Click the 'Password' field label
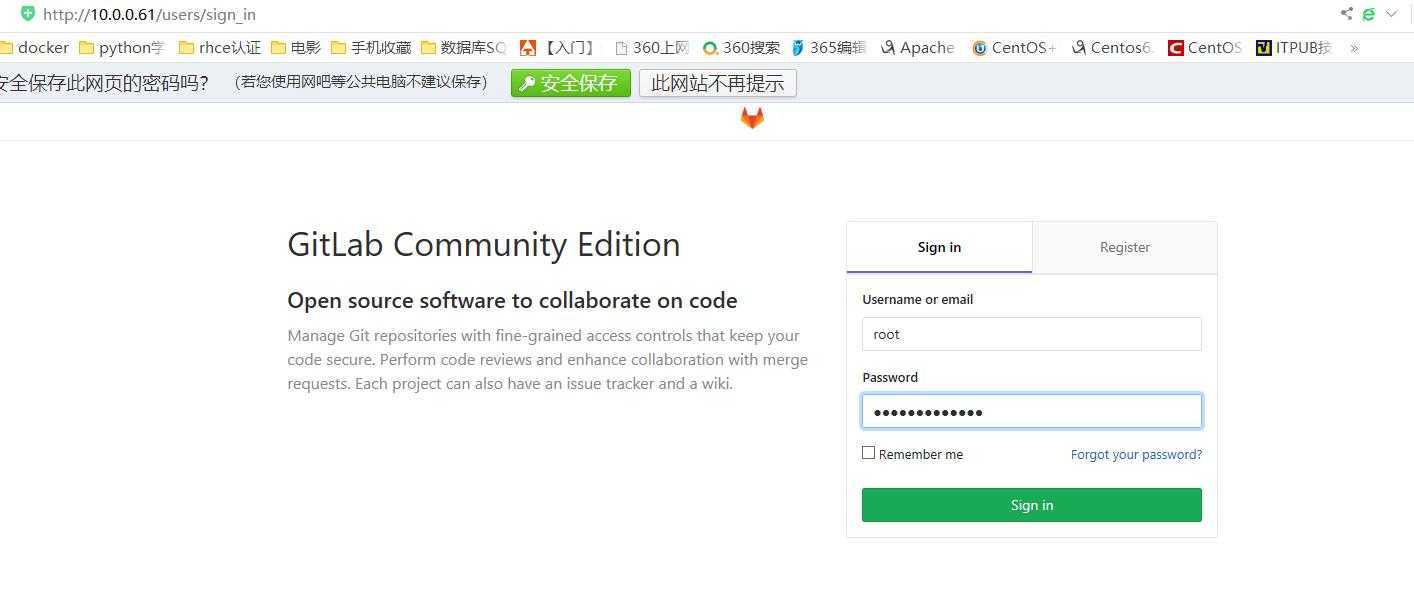This screenshot has width=1414, height=599. 890,377
